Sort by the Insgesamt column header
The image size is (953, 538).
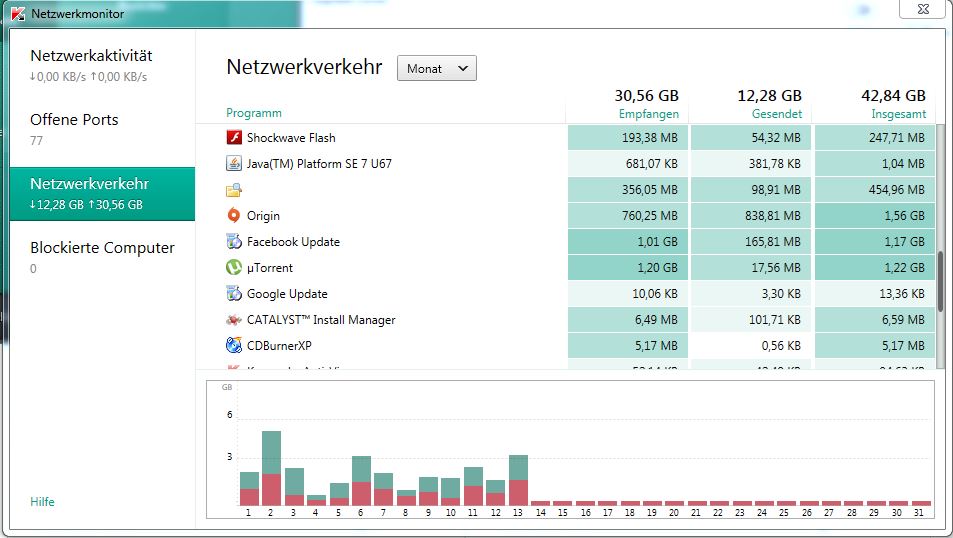click(x=898, y=114)
